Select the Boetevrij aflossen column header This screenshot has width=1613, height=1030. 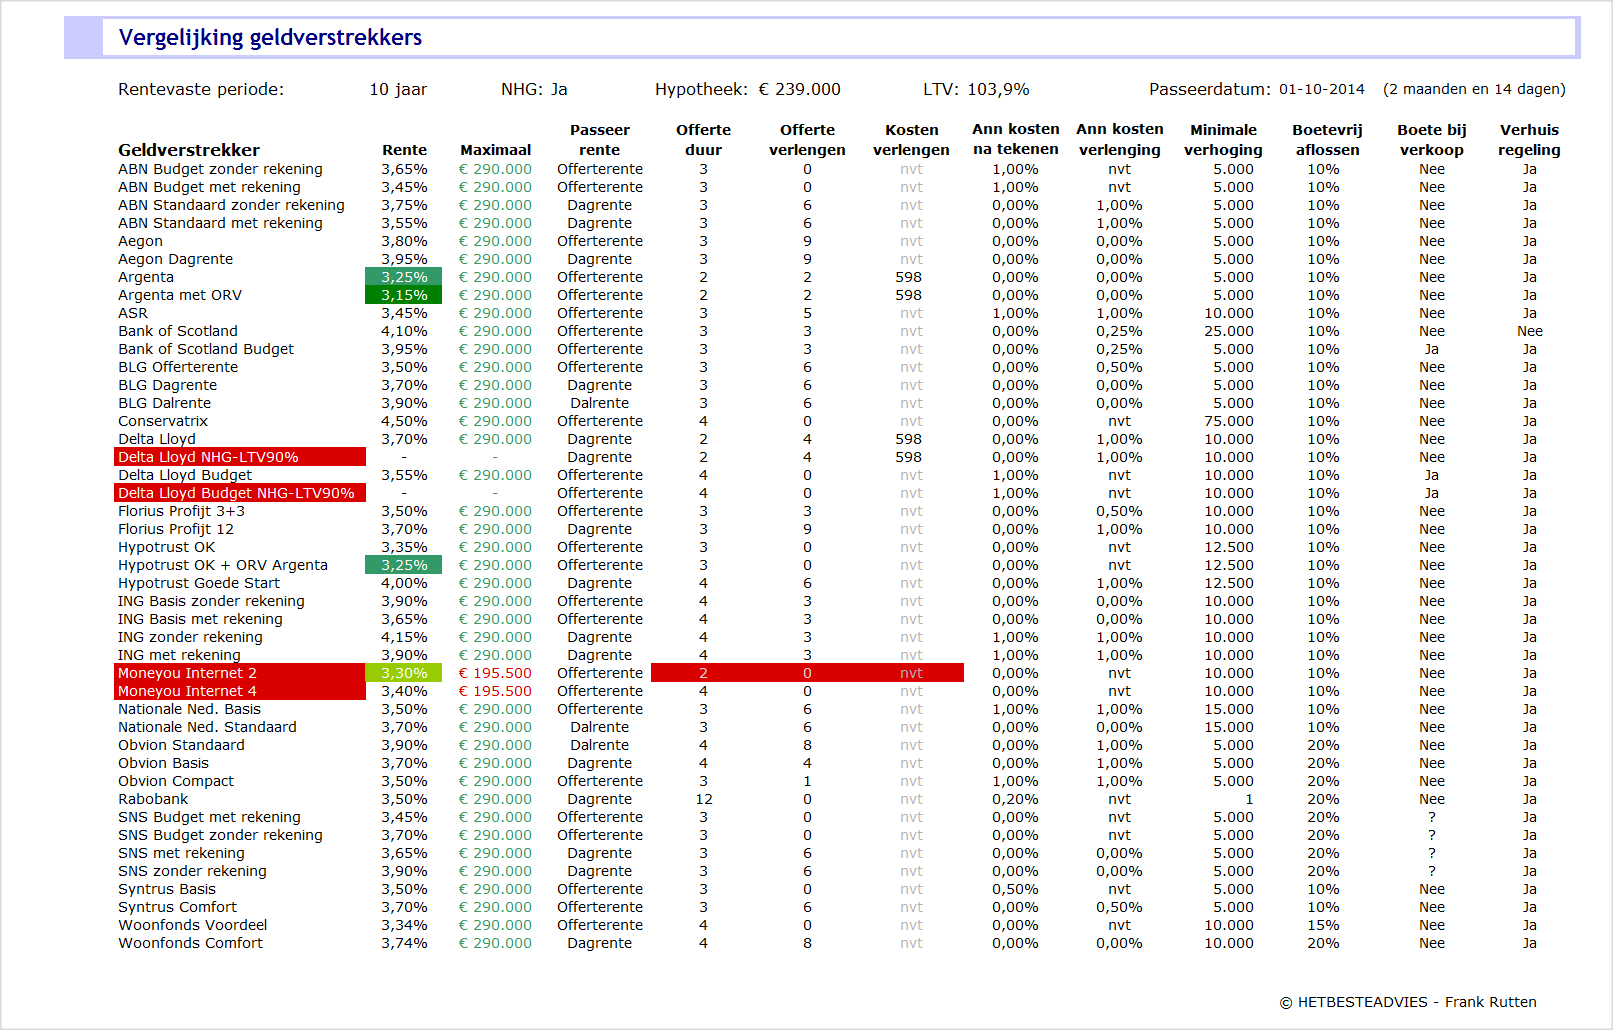coord(1327,140)
